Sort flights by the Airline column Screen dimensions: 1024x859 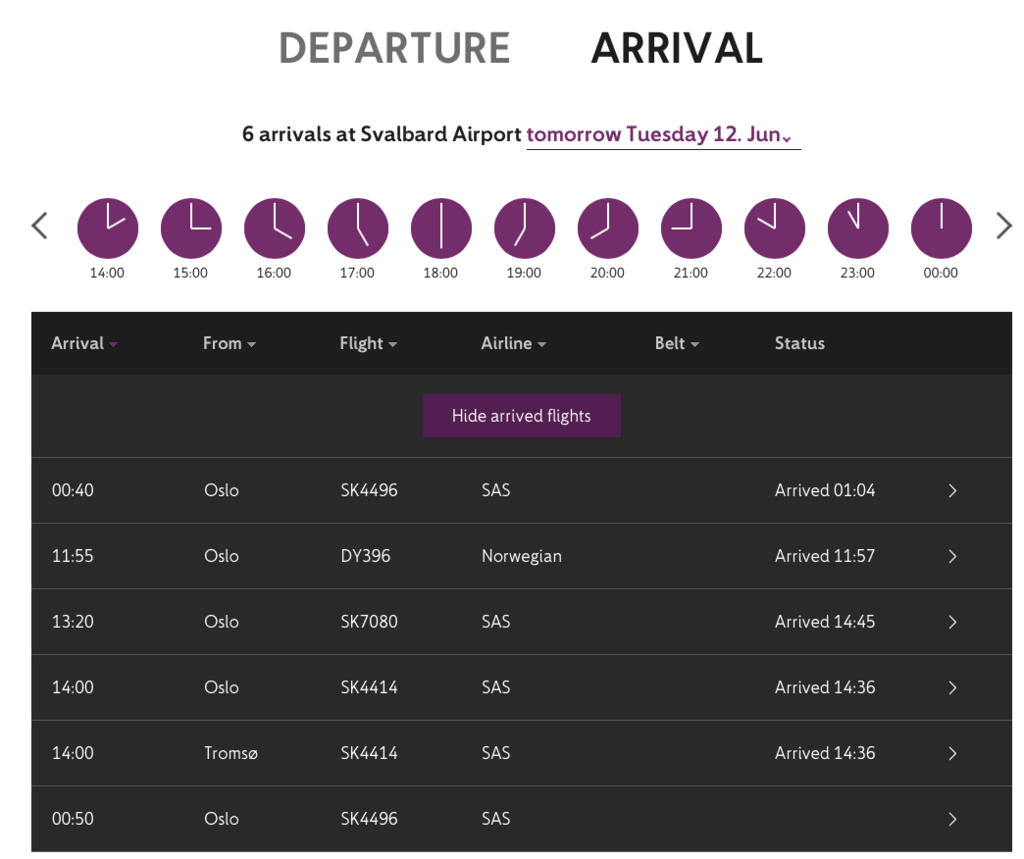(x=513, y=343)
